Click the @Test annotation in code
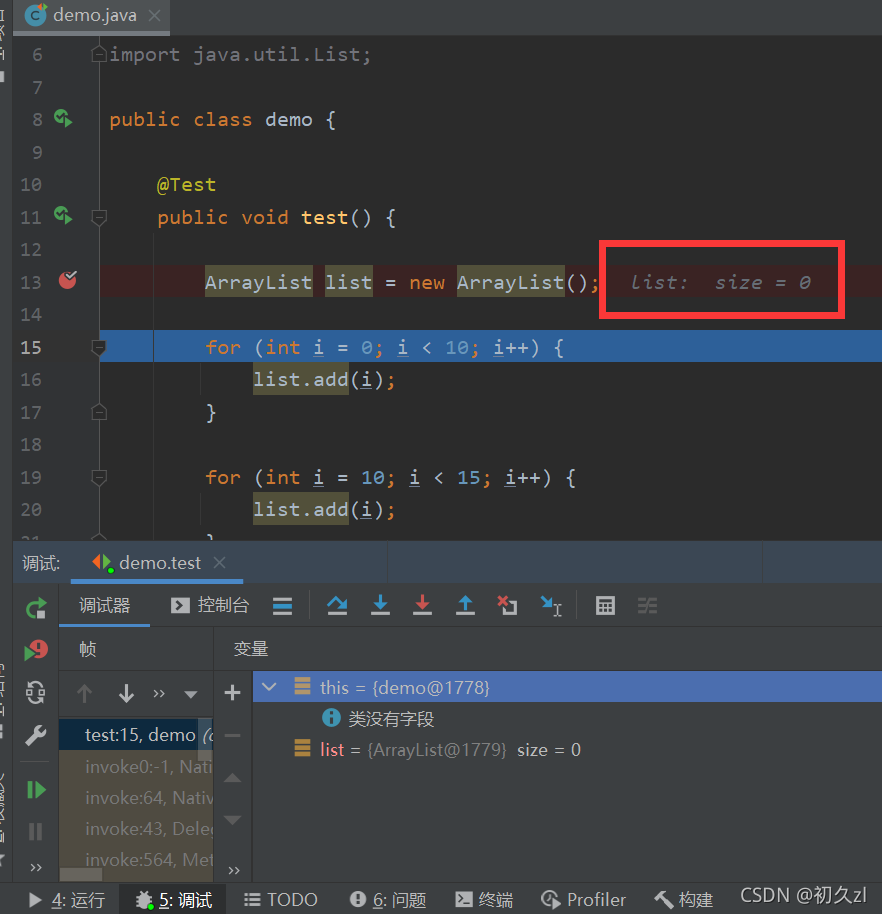The image size is (882, 914). coord(187,185)
